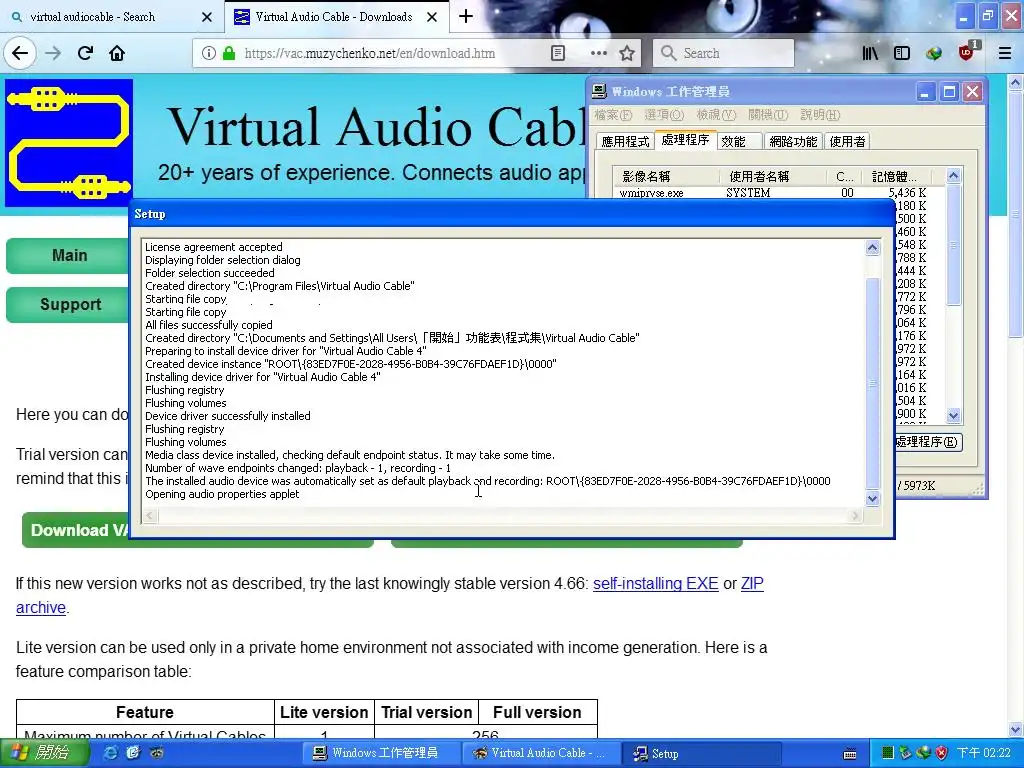Viewport: 1024px width, 768px height.
Task: Open page actions three-dot menu
Action: tap(598, 53)
